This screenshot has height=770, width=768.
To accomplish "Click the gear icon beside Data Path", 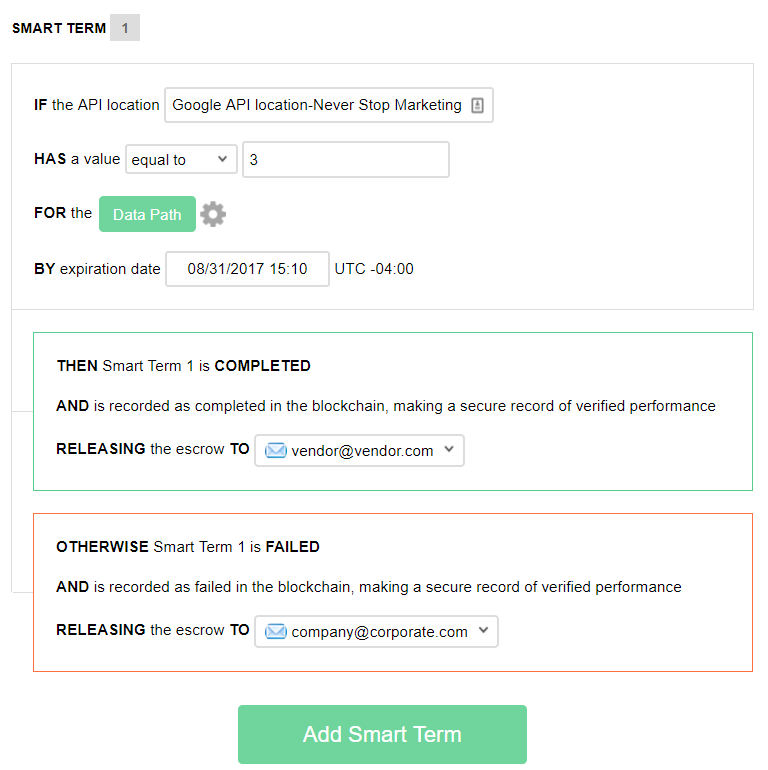I will tap(213, 214).
